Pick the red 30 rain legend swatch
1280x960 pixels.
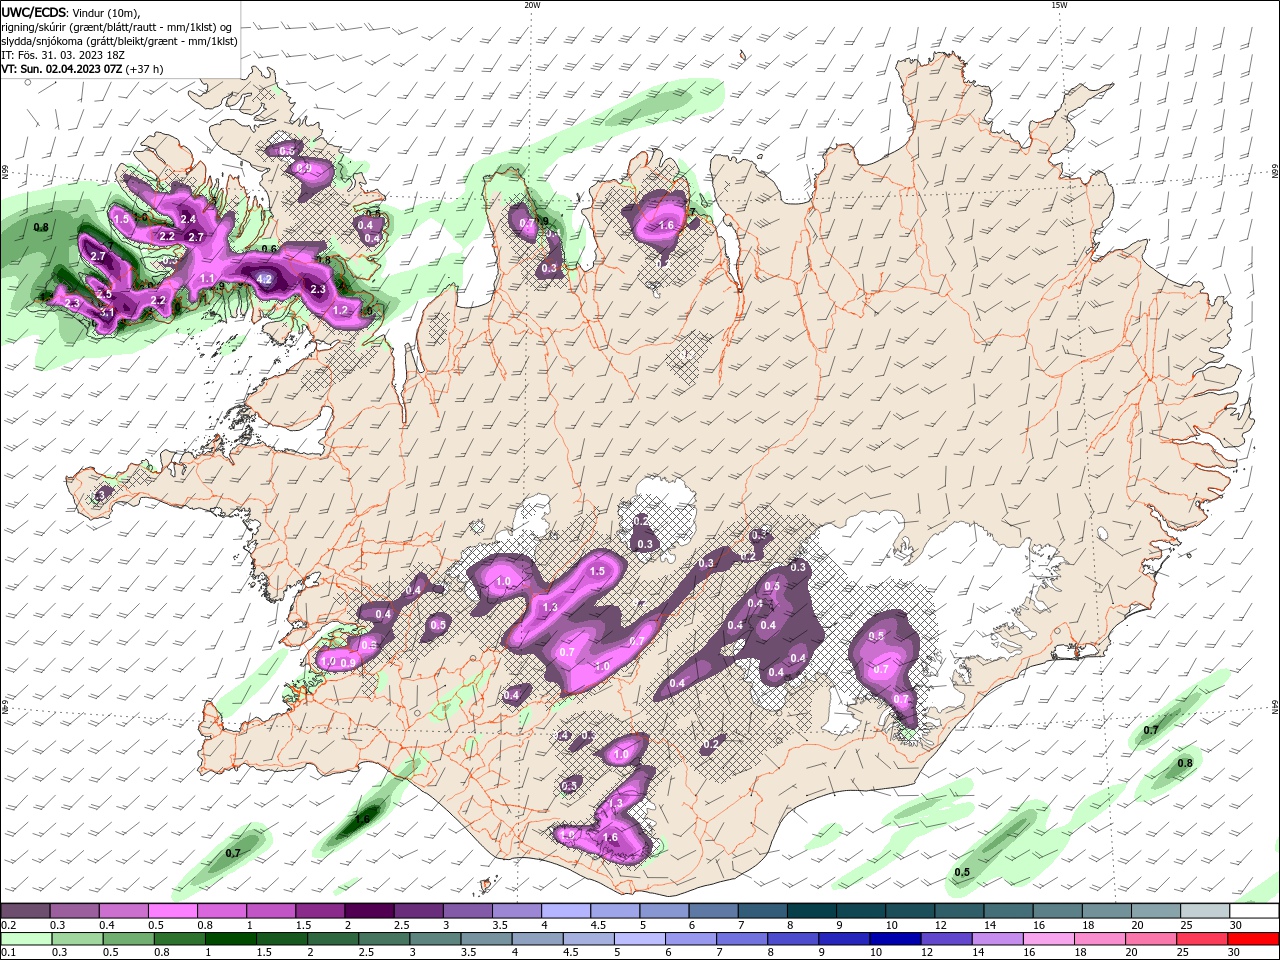pos(1252,939)
